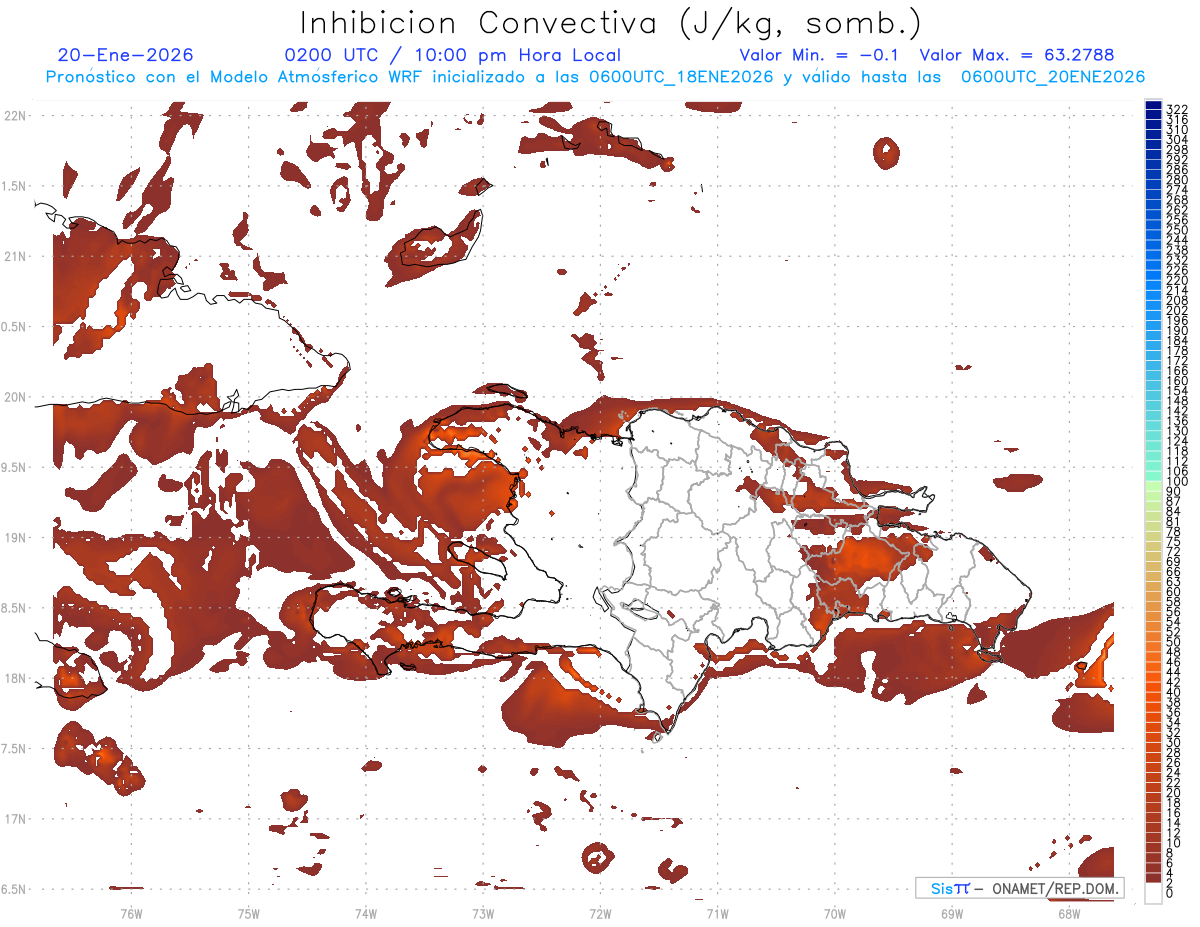Click the date label '20-Ene-2026'
The image size is (1200, 927).
126,56
